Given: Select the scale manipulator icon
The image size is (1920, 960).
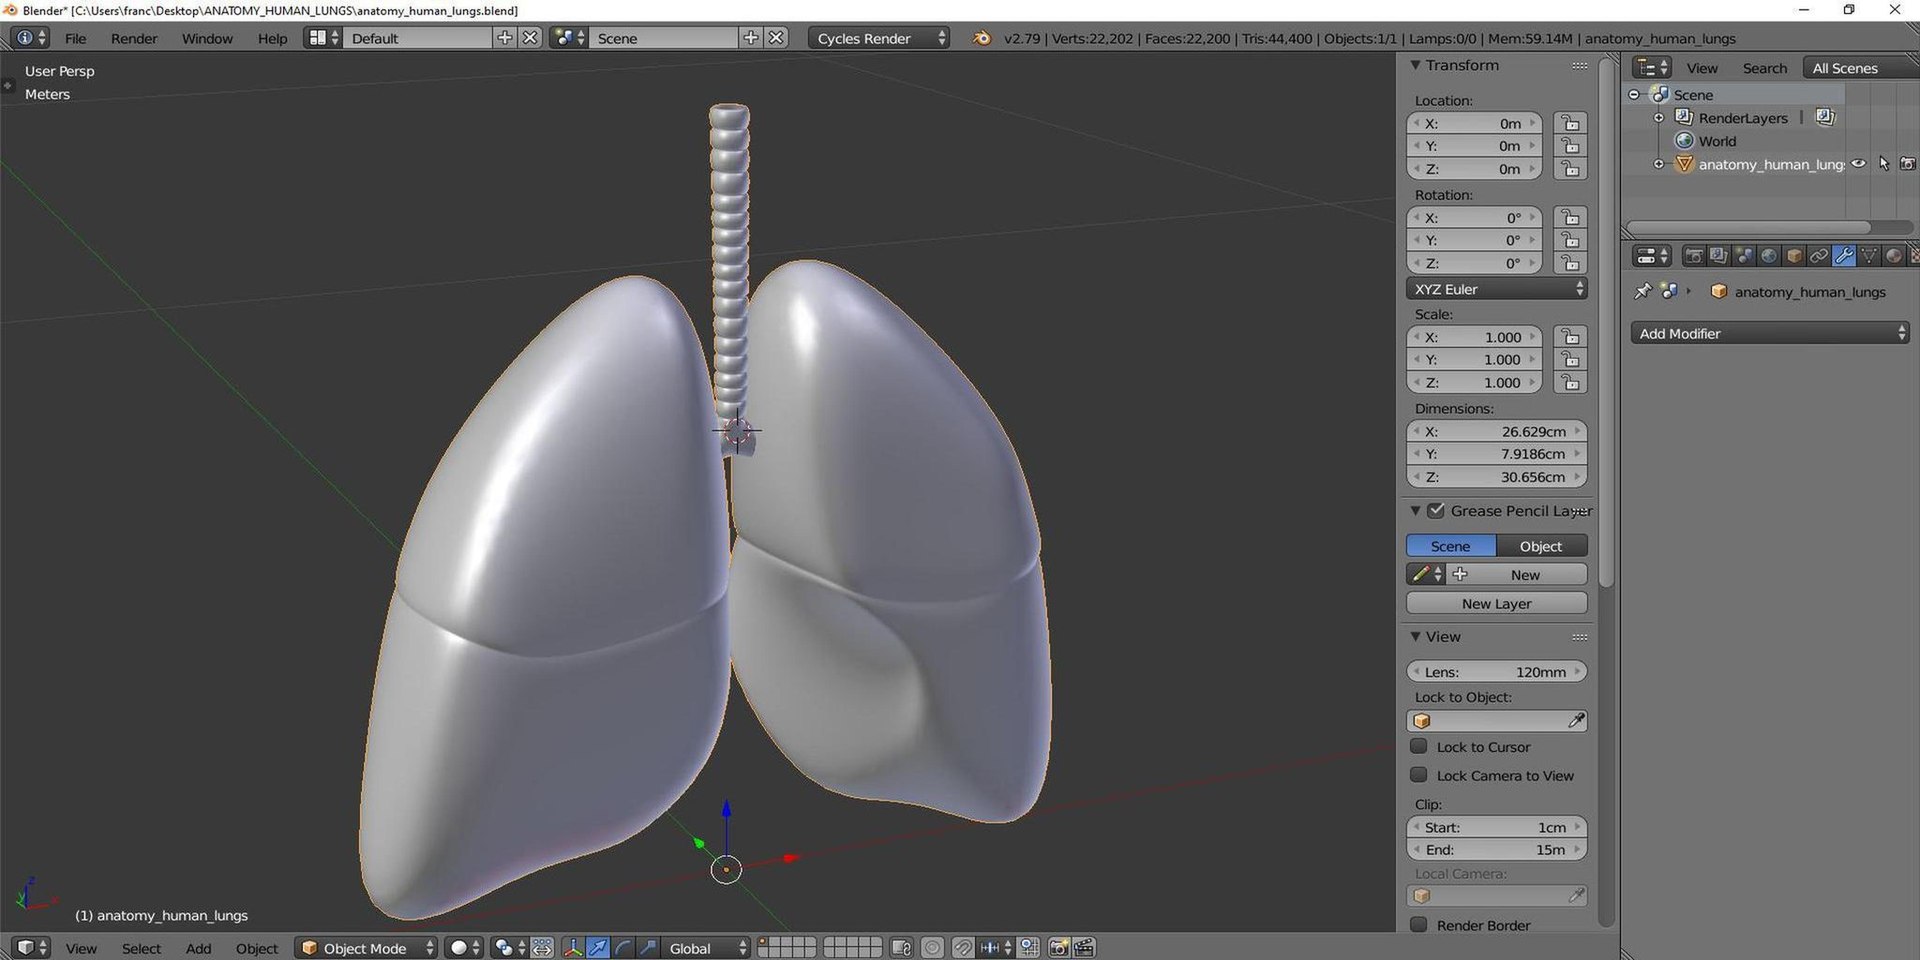Looking at the screenshot, I should pos(648,947).
